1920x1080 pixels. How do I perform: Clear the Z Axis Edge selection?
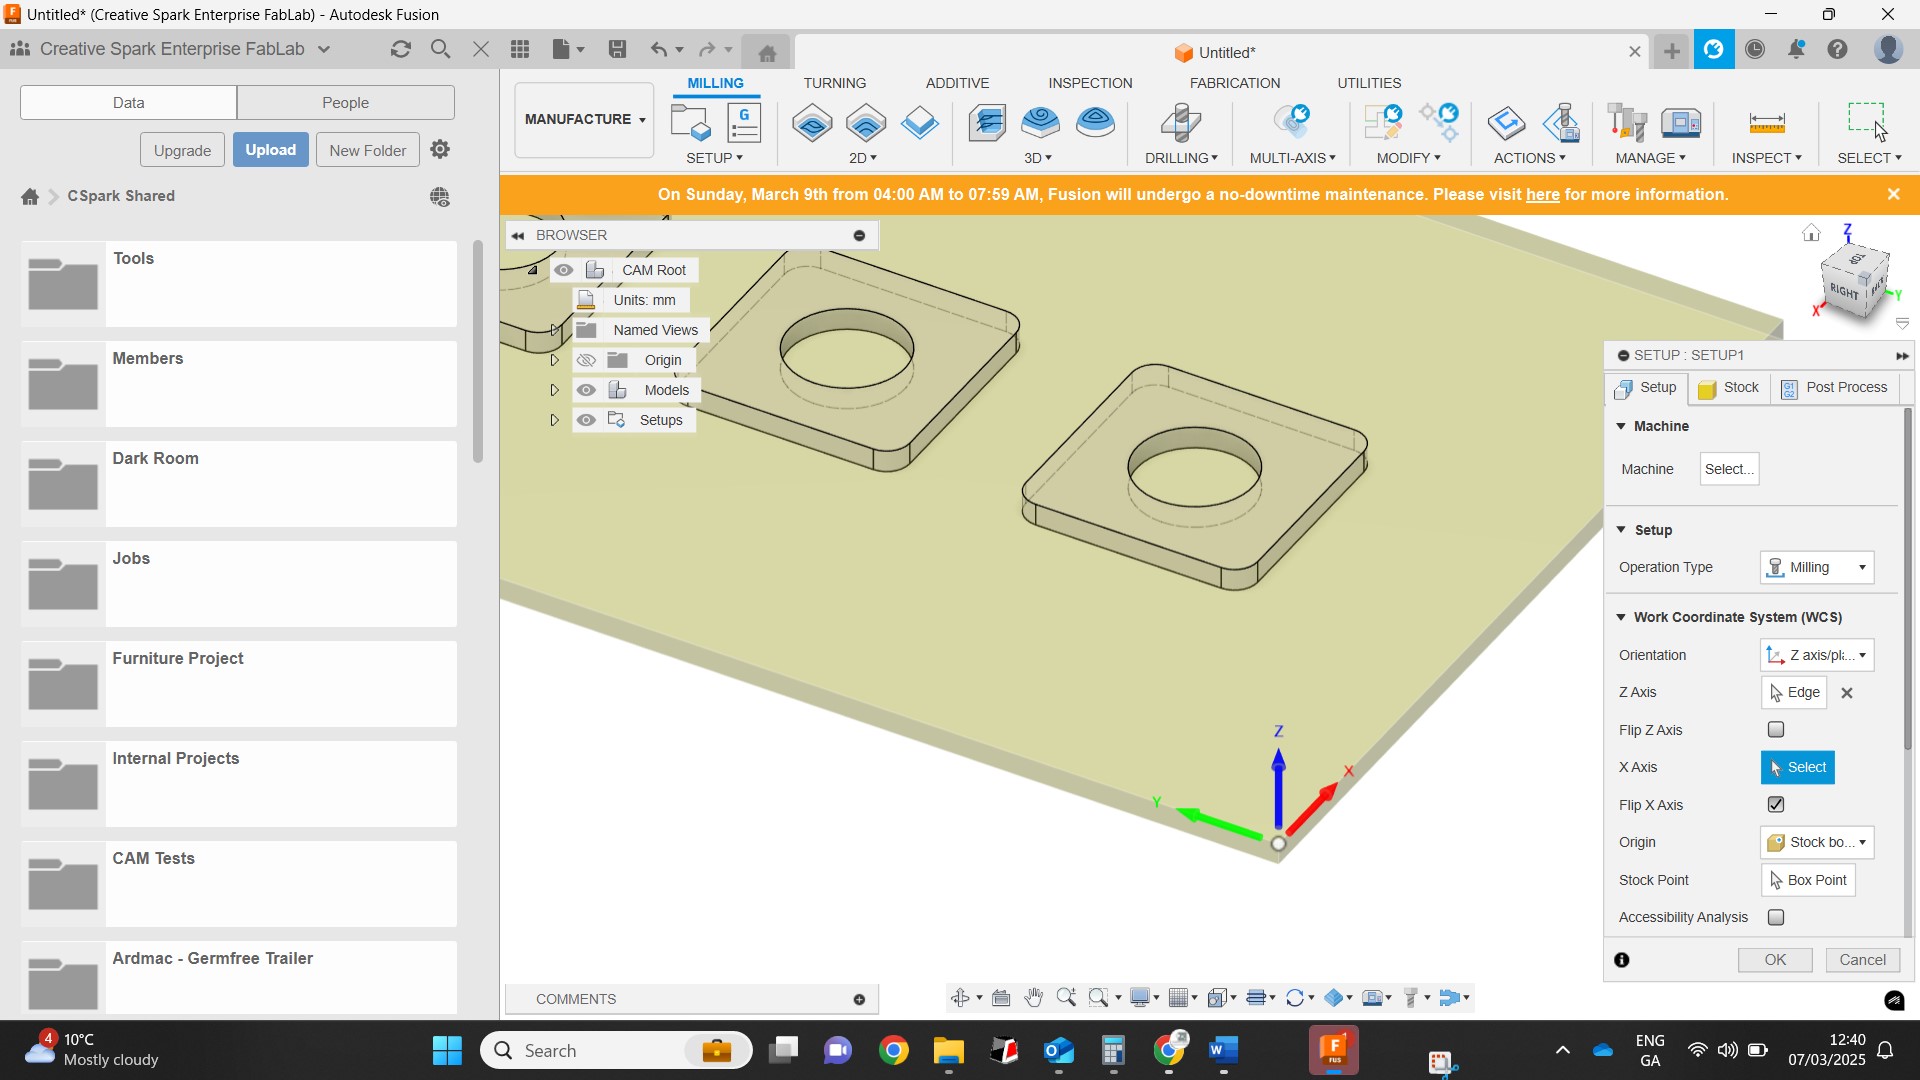pos(1847,693)
